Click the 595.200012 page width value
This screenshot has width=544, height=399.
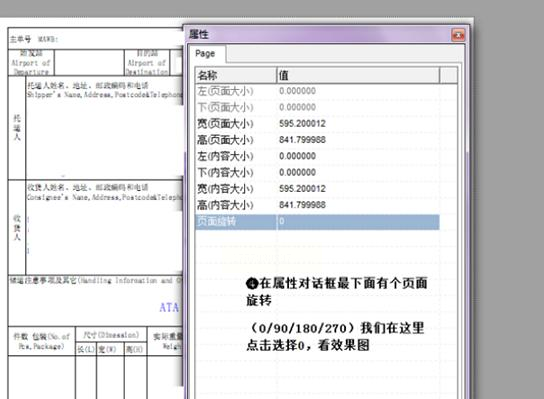[x=302, y=124]
